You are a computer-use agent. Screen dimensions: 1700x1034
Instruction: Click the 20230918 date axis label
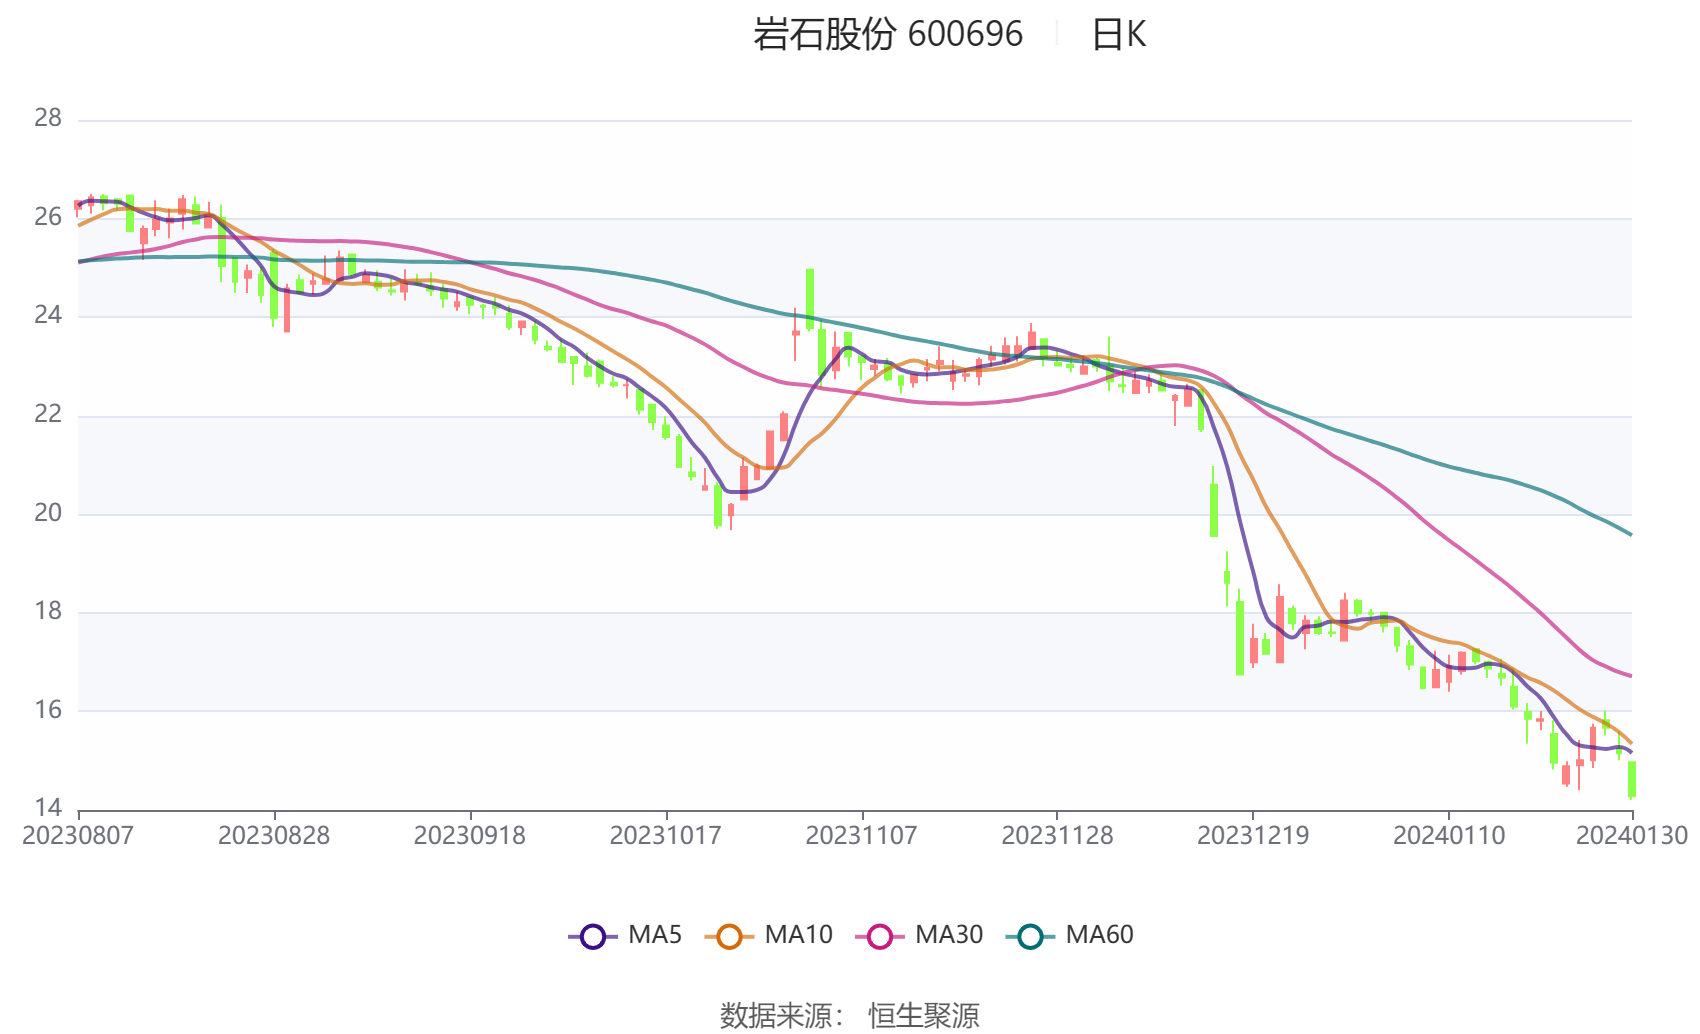click(470, 836)
